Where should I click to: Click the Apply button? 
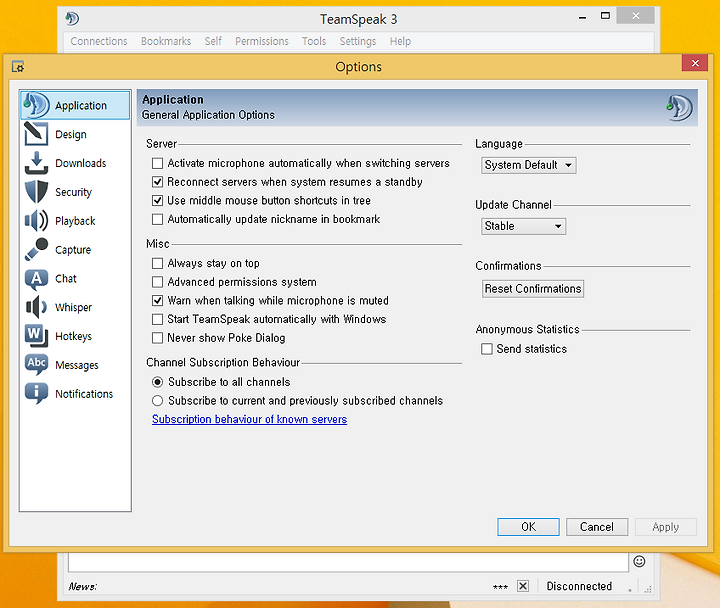(665, 527)
